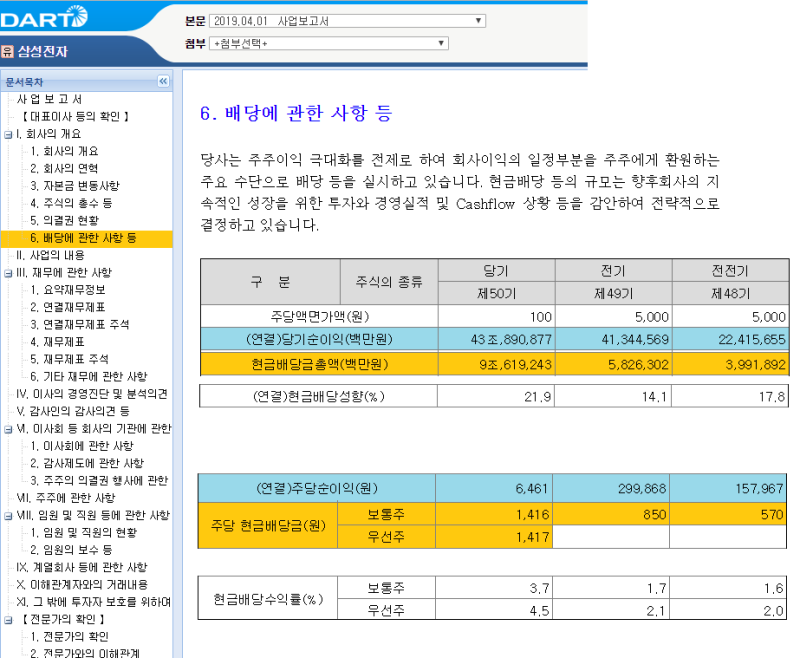
Task: Select the I. 회사의 개요 section label
Action: 48,134
